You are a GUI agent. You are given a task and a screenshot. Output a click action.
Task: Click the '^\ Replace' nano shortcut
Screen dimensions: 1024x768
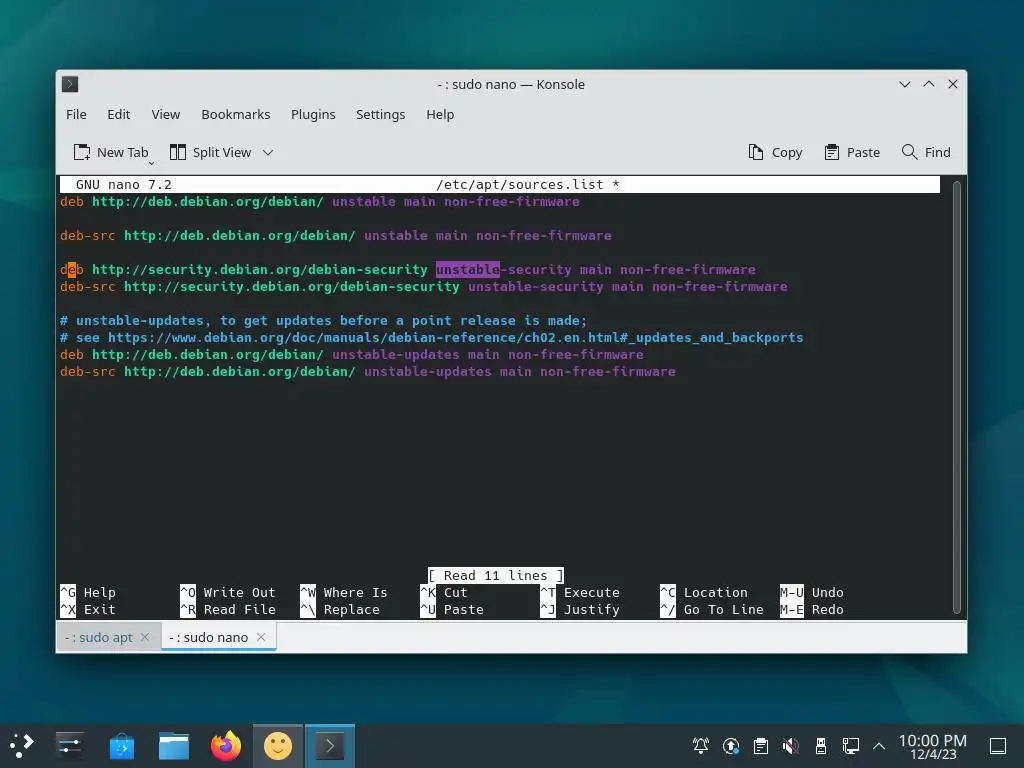[340, 609]
